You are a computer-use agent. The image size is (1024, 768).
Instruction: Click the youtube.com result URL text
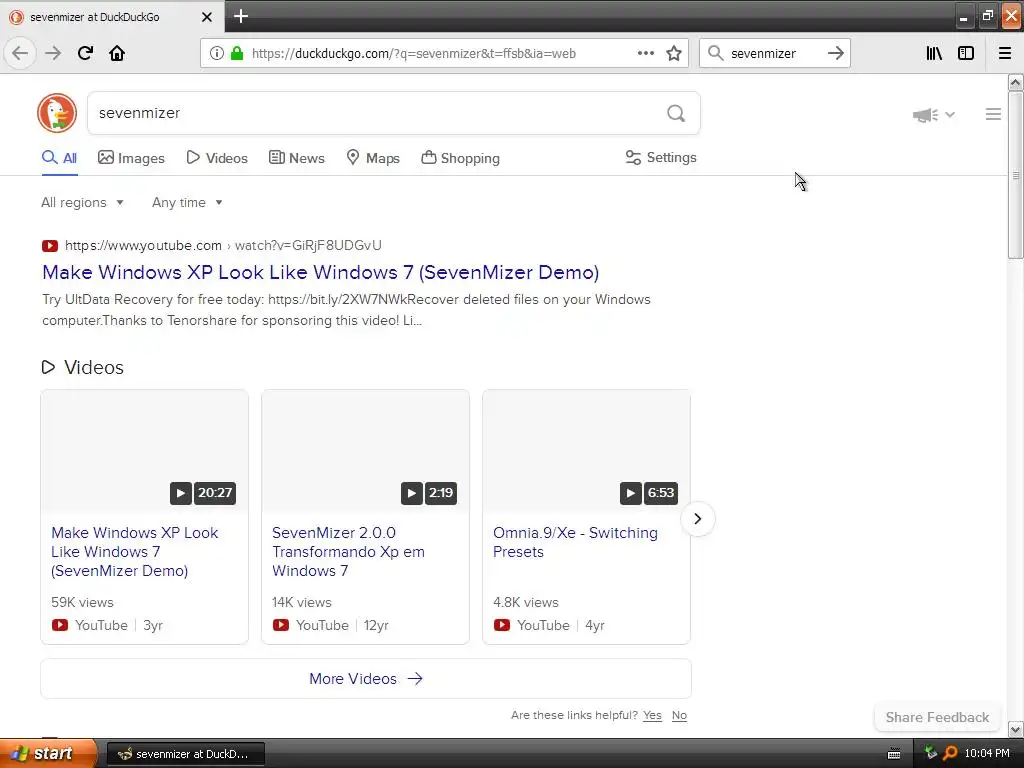pos(223,246)
